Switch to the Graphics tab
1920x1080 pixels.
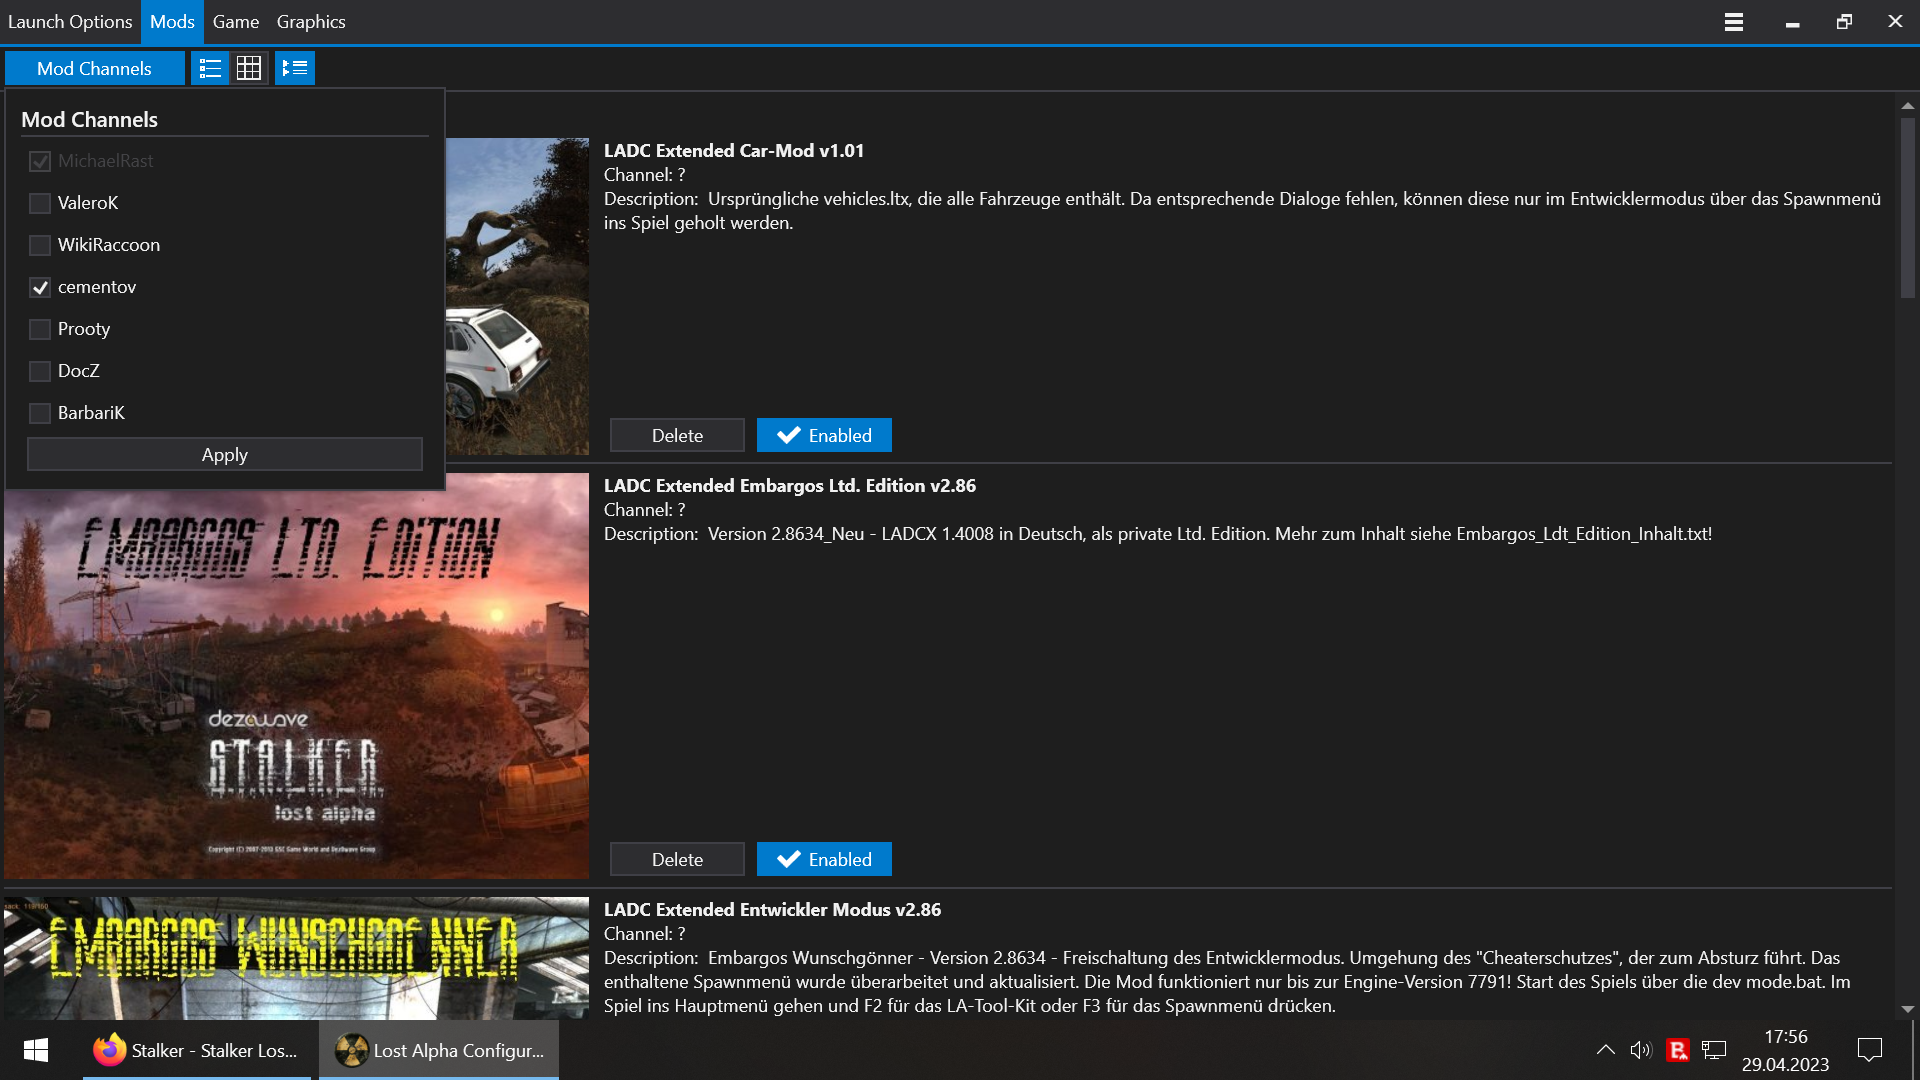[311, 22]
